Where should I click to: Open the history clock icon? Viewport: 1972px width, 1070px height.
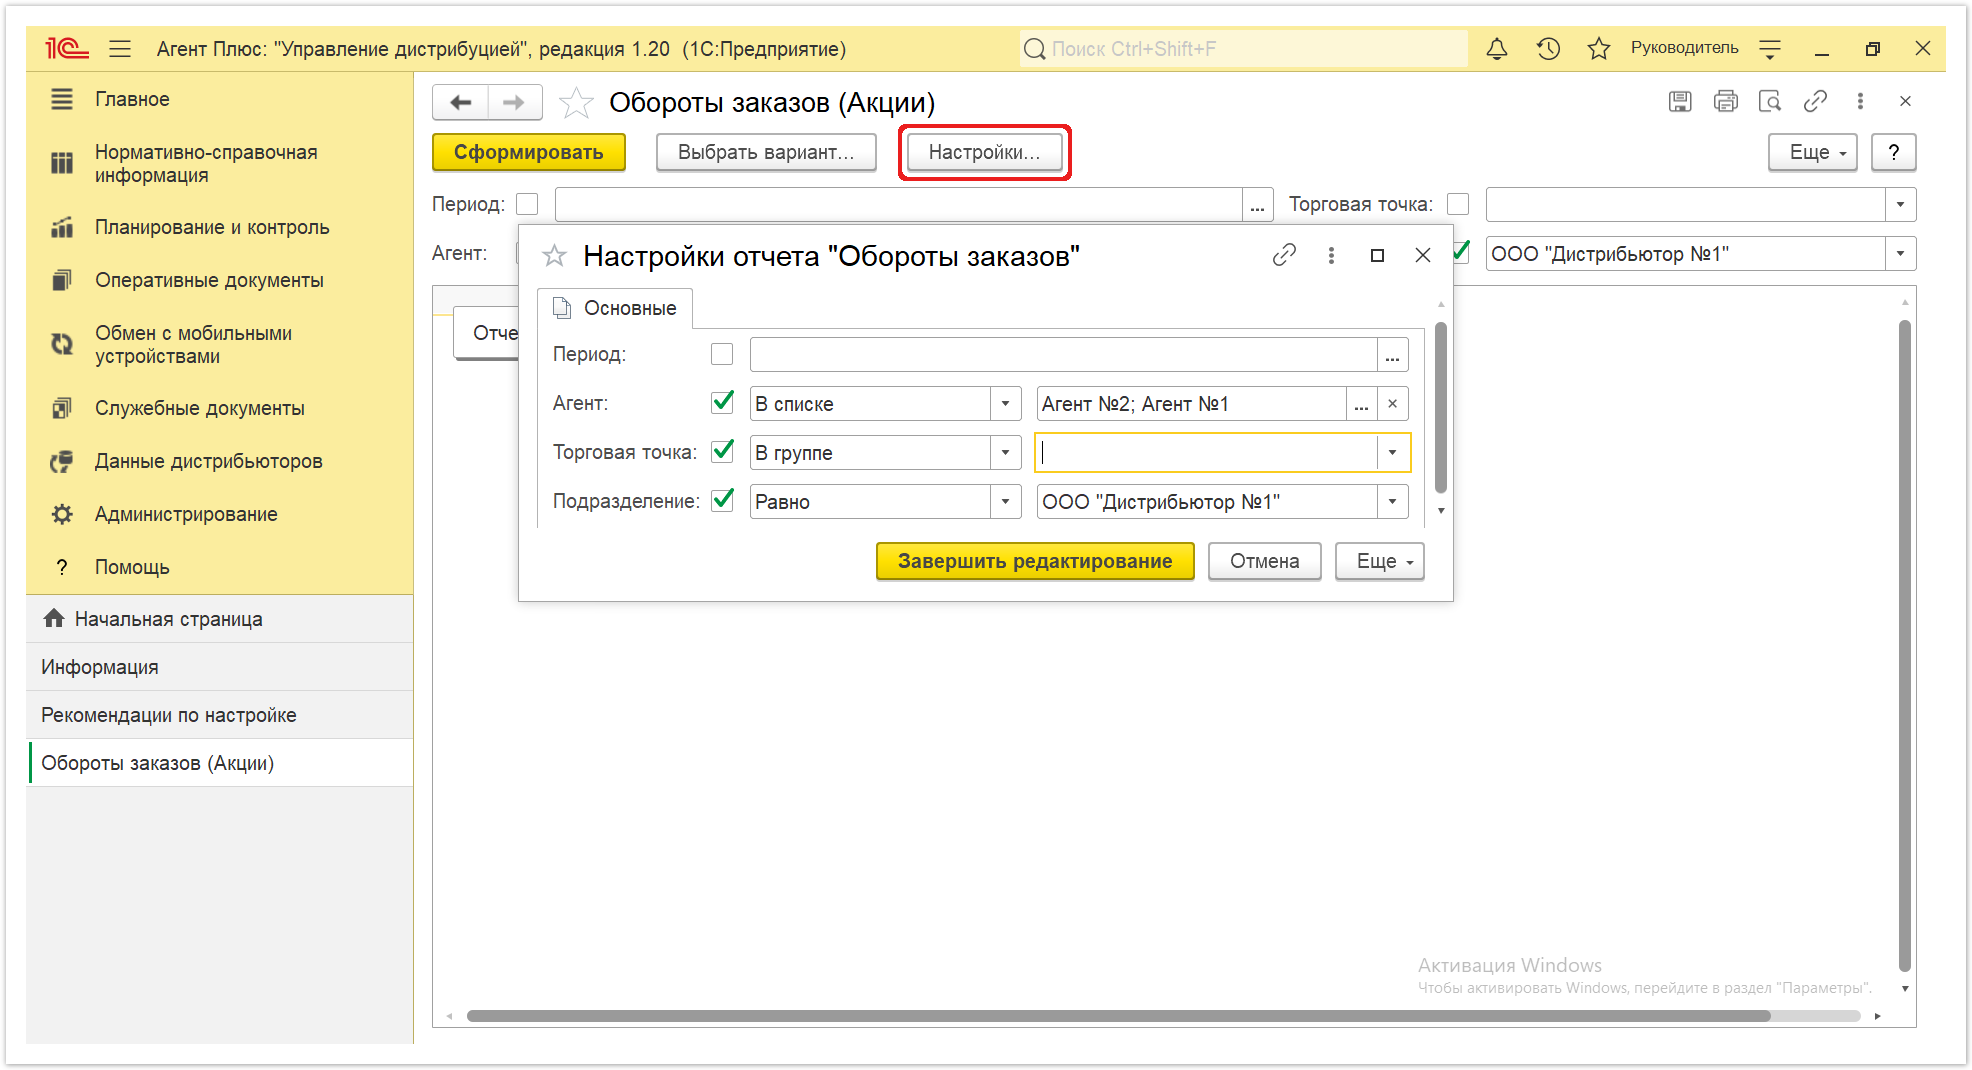(x=1548, y=48)
